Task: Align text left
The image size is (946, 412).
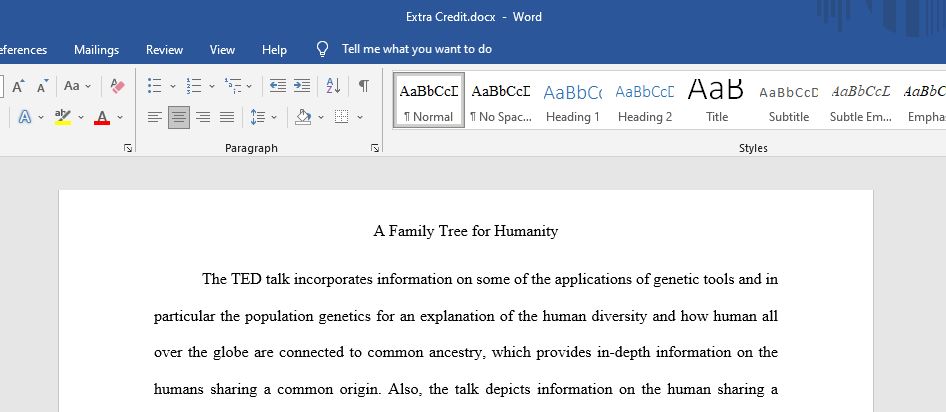Action: (x=154, y=117)
